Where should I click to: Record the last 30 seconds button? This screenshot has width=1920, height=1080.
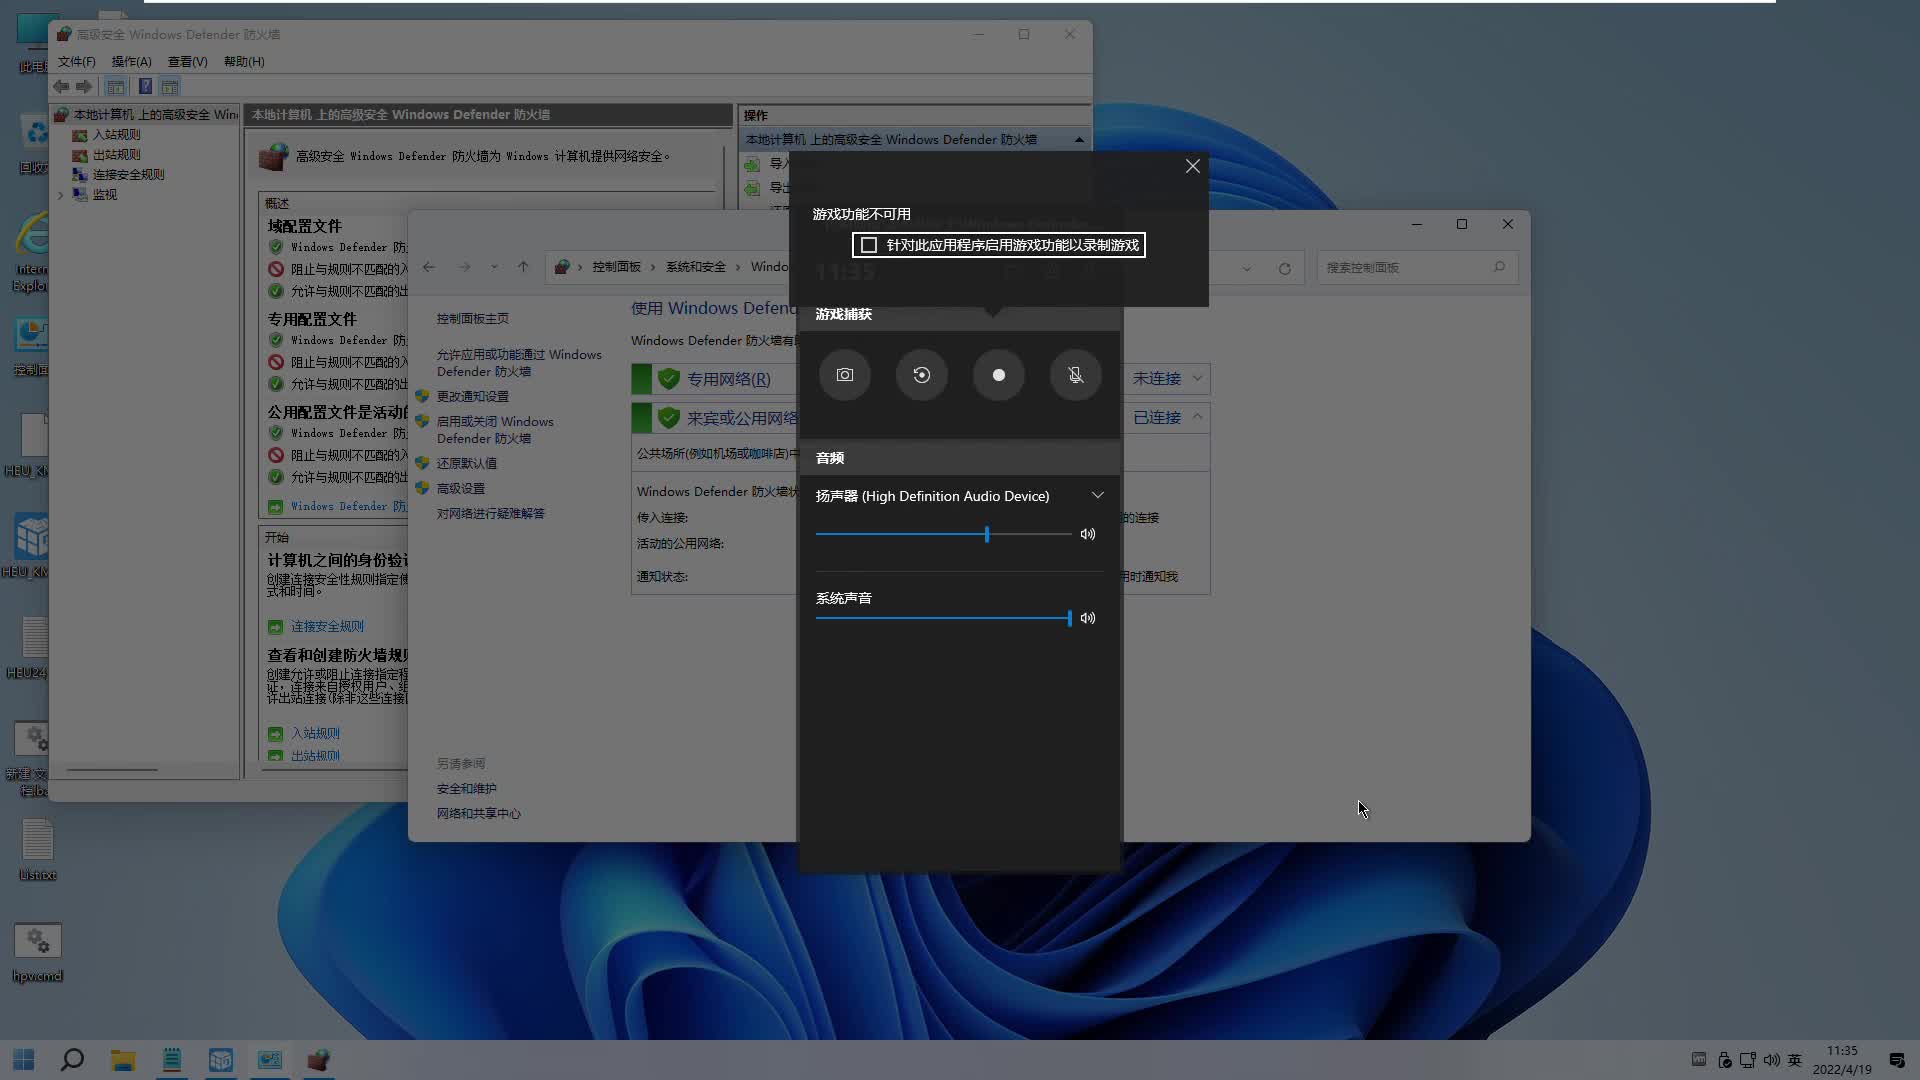click(922, 375)
